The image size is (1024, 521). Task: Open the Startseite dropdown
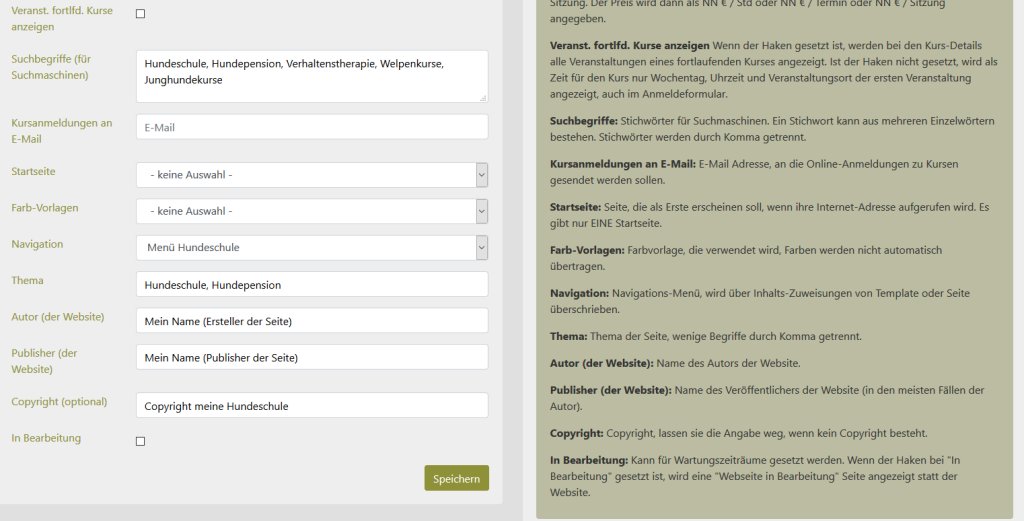[312, 175]
